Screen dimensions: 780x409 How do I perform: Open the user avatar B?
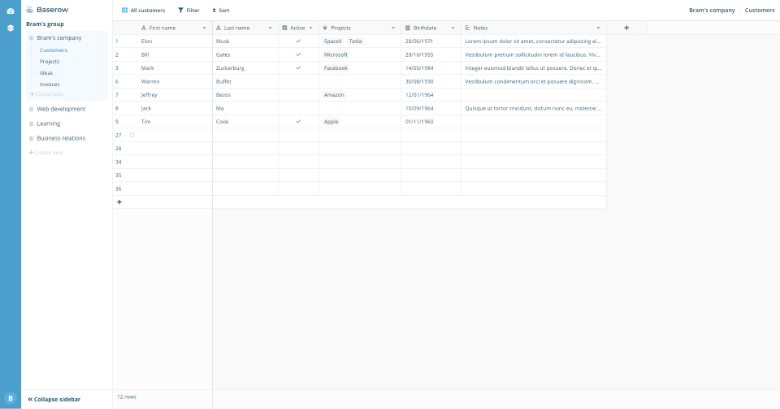[x=10, y=399]
